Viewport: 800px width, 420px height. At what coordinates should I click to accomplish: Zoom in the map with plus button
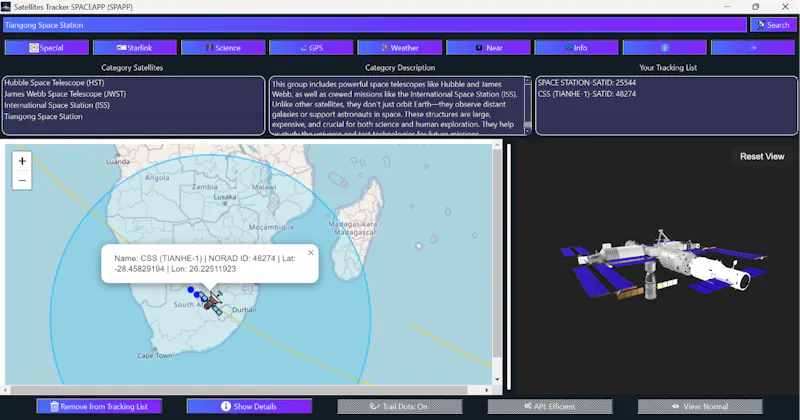point(22,161)
